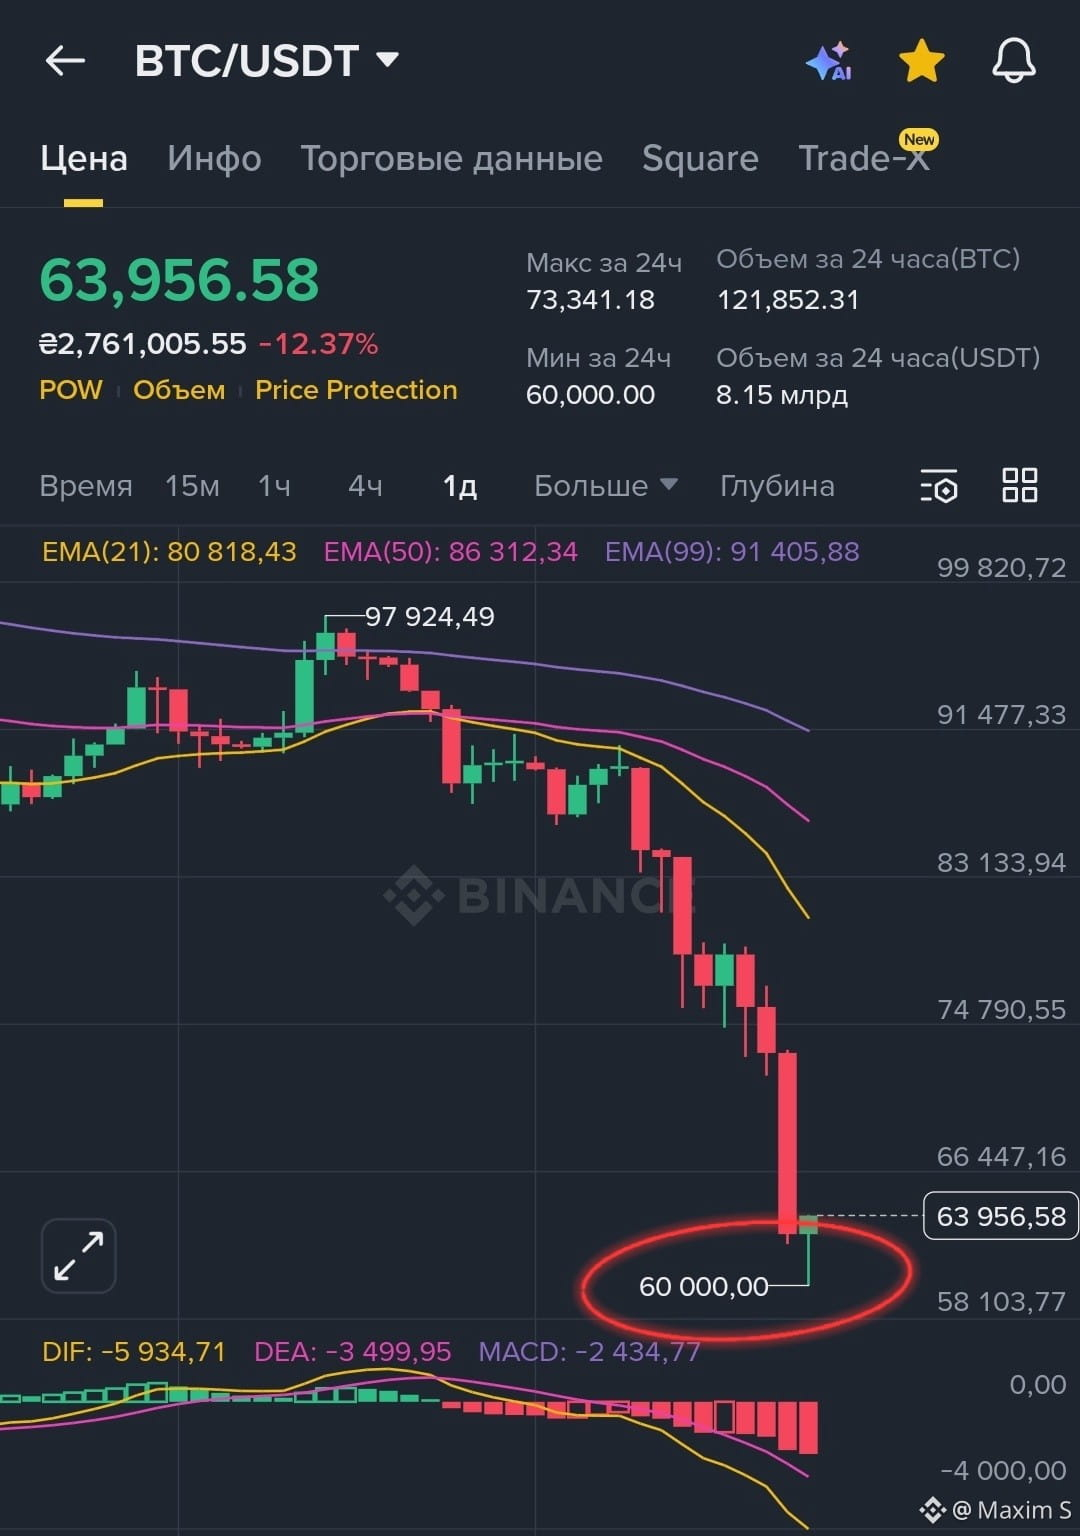Viewport: 1080px width, 1536px height.
Task: Open the four-square chart layout icon
Action: point(1020,485)
